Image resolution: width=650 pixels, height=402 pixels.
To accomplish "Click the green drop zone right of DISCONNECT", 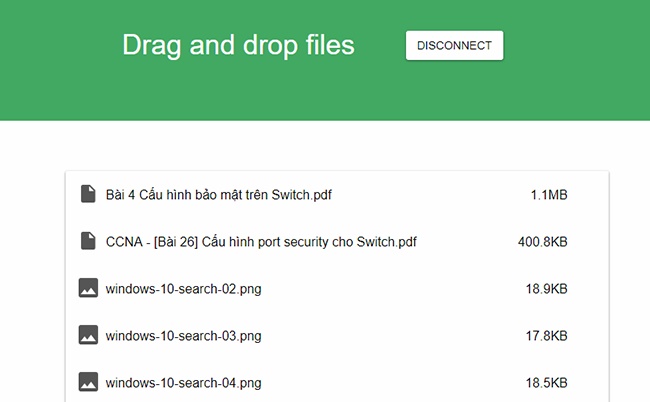I will [x=576, y=46].
